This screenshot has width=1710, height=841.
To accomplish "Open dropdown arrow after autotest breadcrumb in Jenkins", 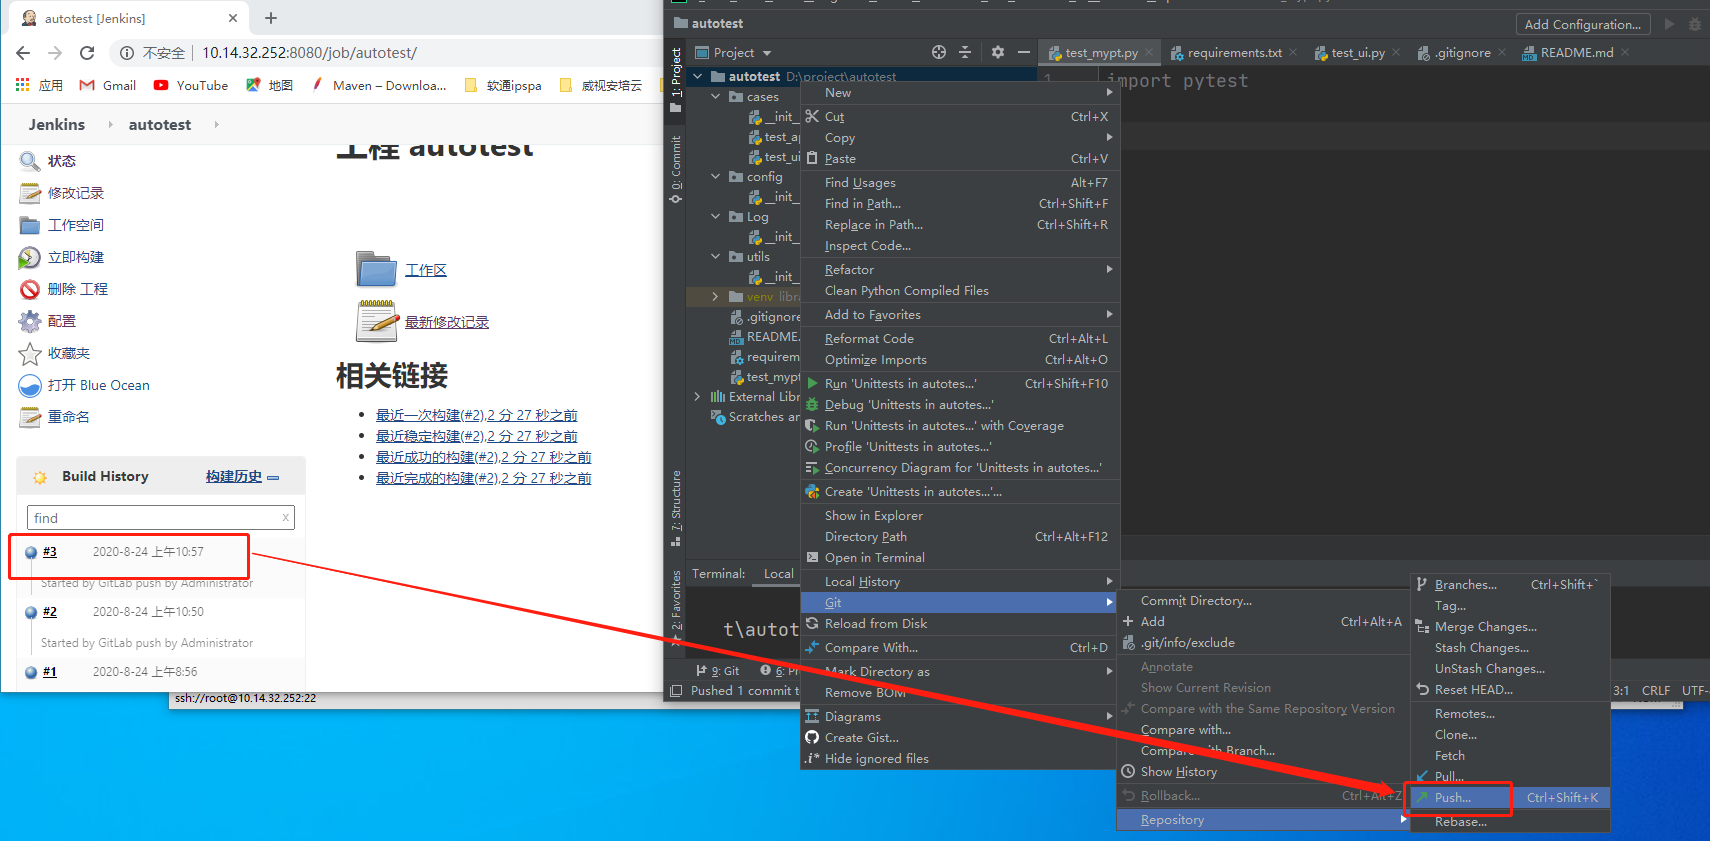I will (216, 125).
